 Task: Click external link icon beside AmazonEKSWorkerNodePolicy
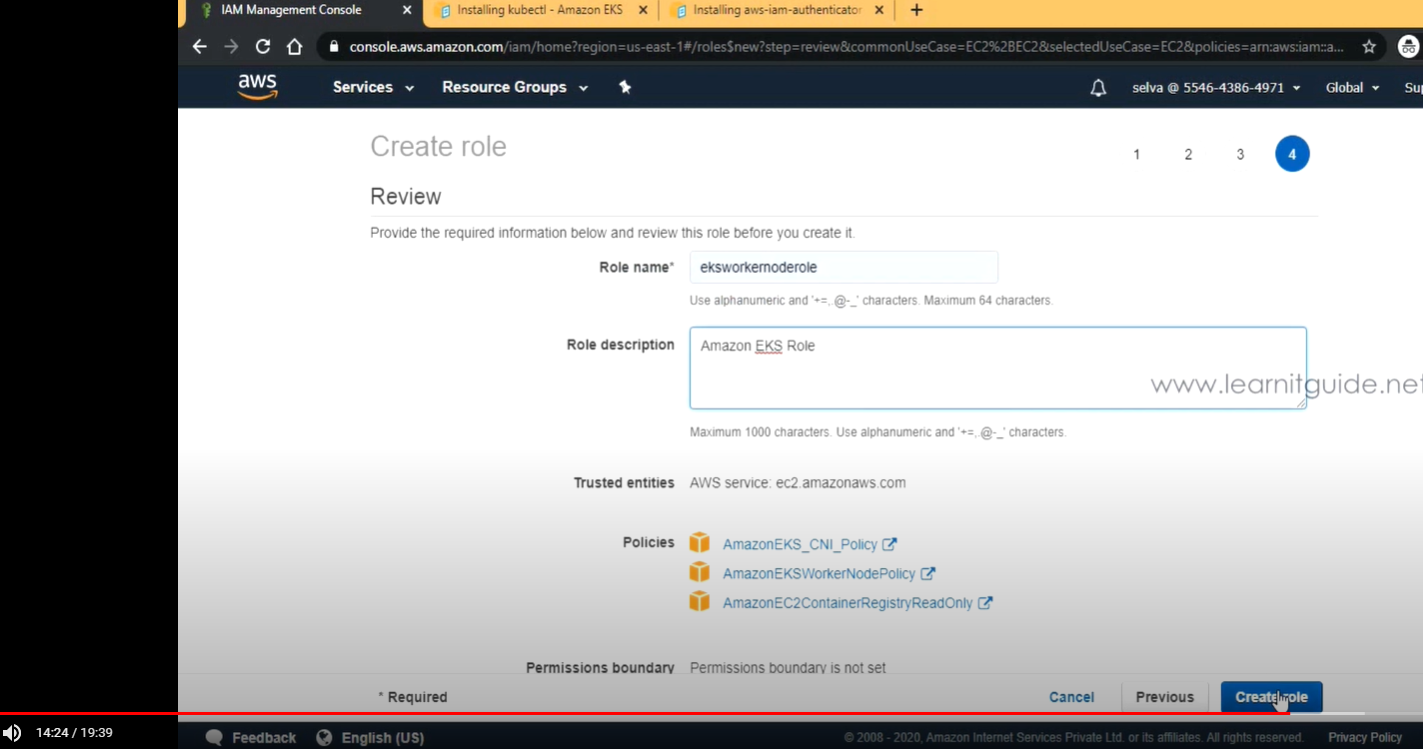928,573
